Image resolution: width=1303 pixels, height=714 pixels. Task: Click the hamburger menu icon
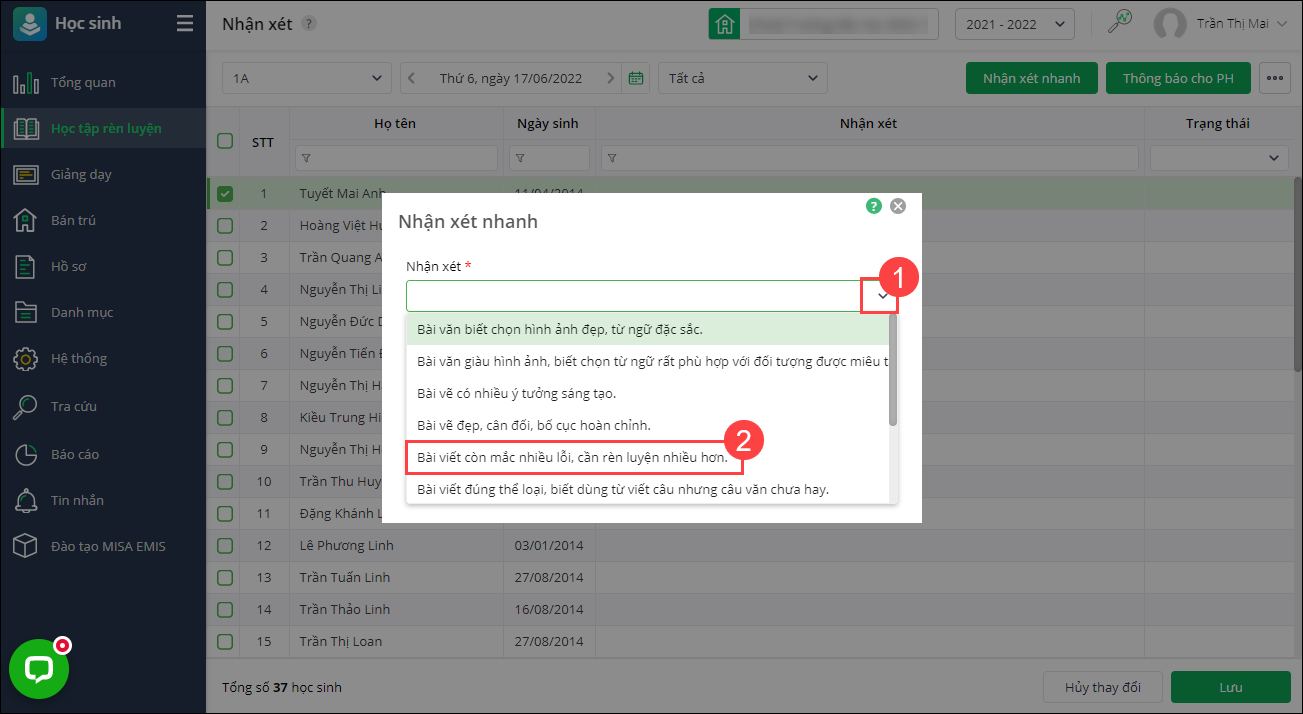click(x=185, y=23)
